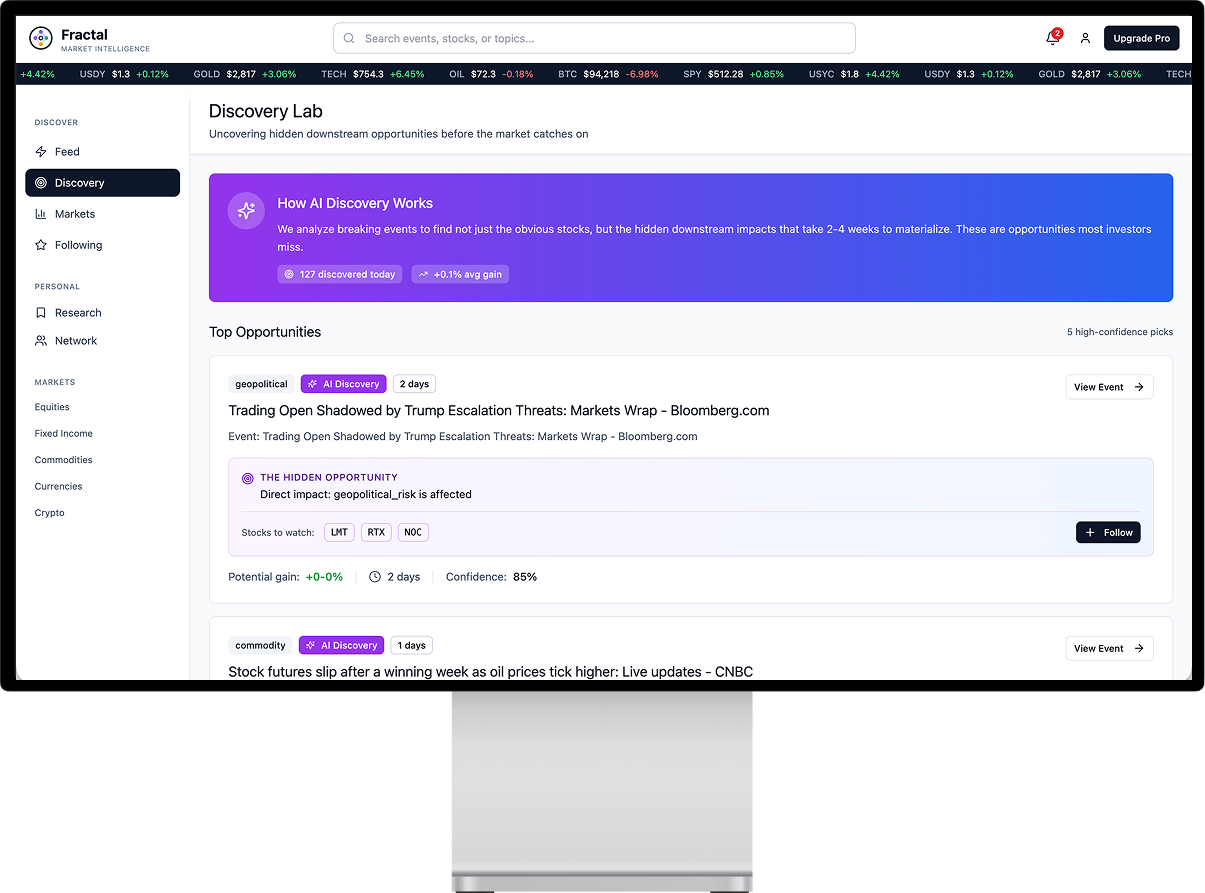Open the Trading Open Shadowed headline
The image size is (1205, 893).
coord(499,411)
